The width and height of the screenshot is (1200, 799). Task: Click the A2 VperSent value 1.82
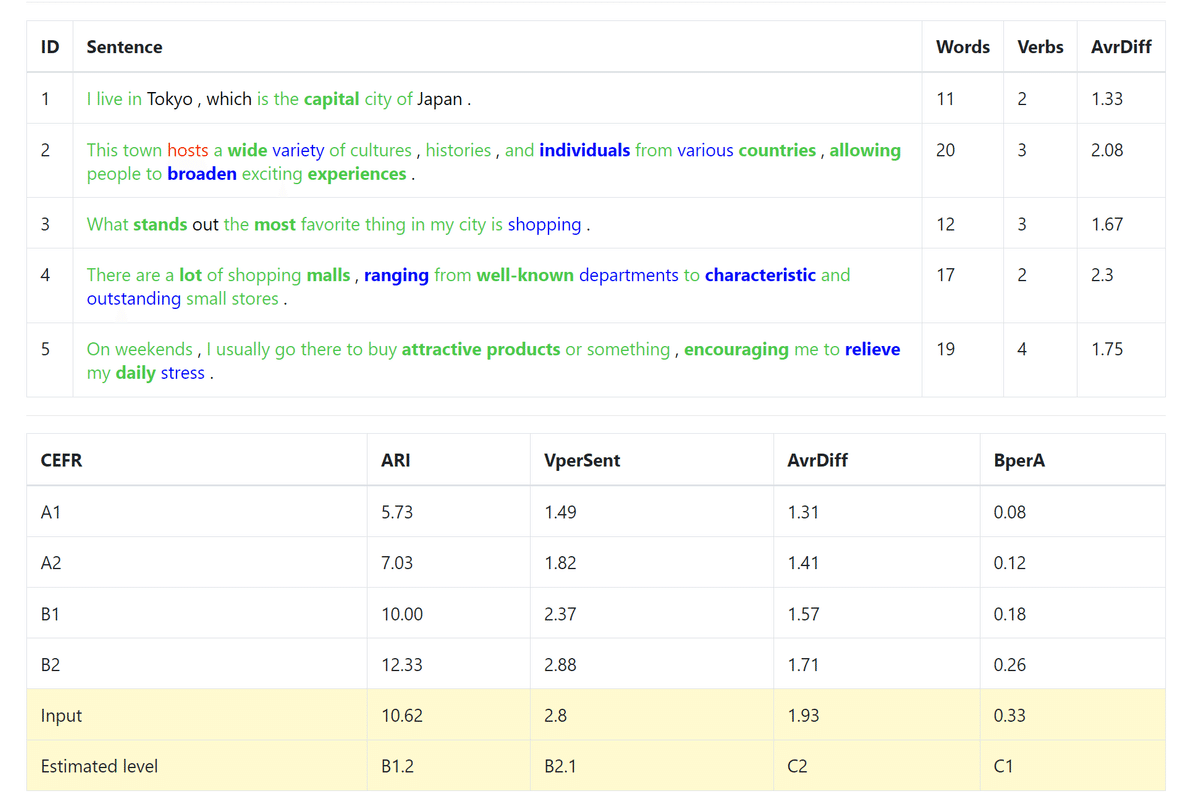coord(560,563)
